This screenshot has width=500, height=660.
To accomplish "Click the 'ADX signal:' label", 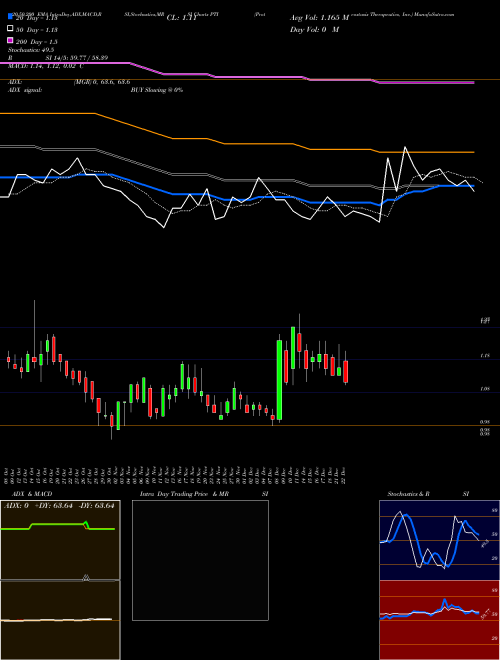I will pyautogui.click(x=25, y=90).
